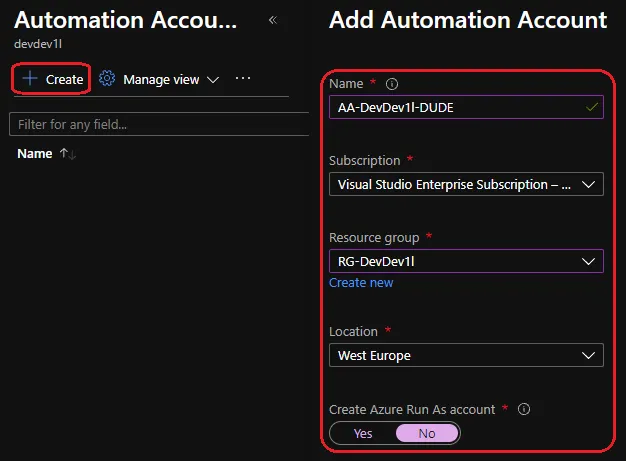Click the Create new resource group link
Image resolution: width=626 pixels, height=461 pixels.
click(361, 283)
